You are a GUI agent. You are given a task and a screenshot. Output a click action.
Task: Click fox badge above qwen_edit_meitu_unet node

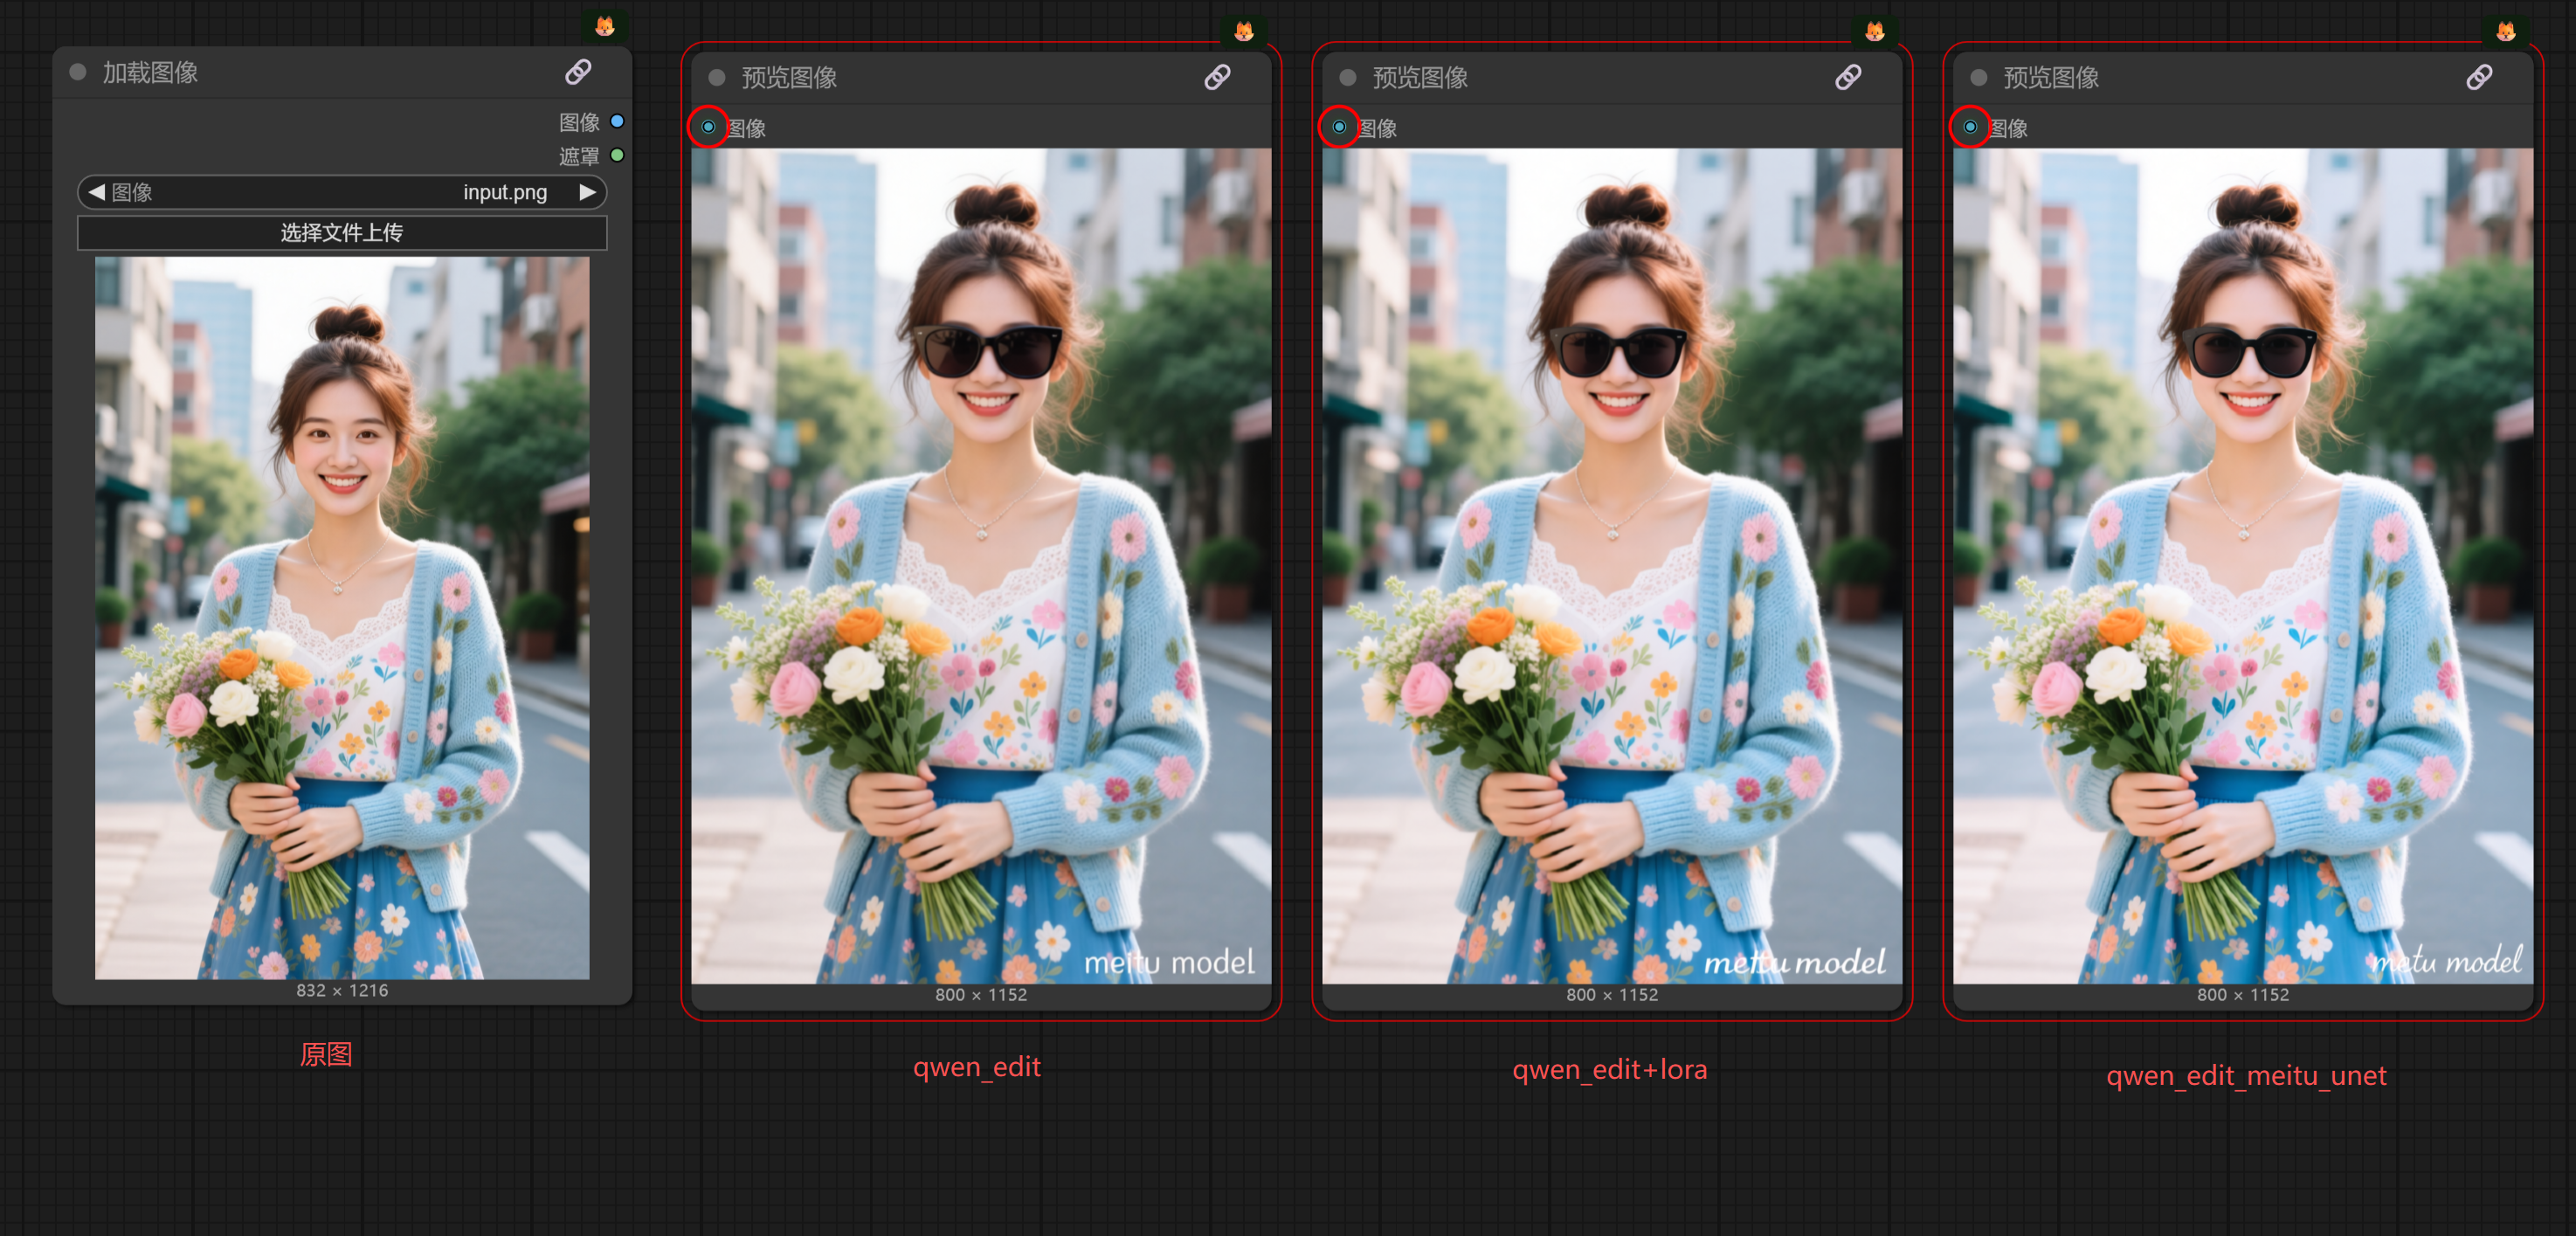pos(2506,31)
